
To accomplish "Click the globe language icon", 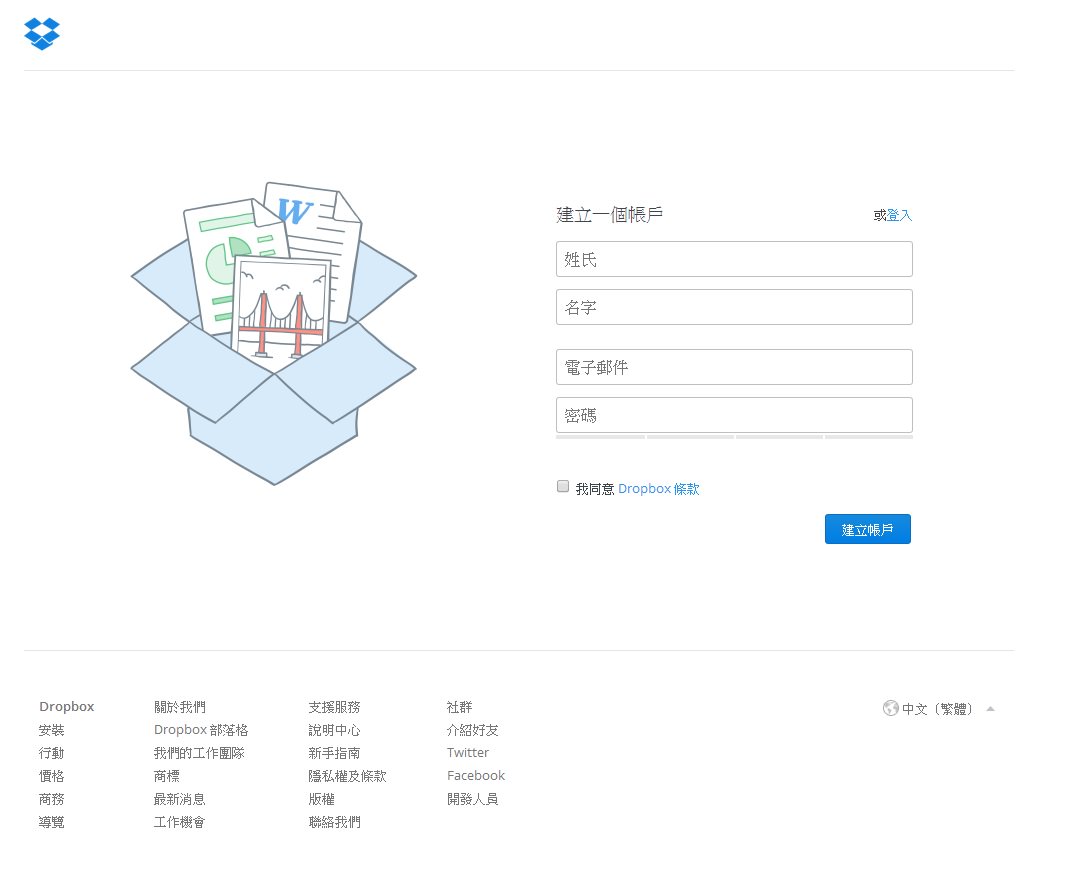I will [890, 708].
